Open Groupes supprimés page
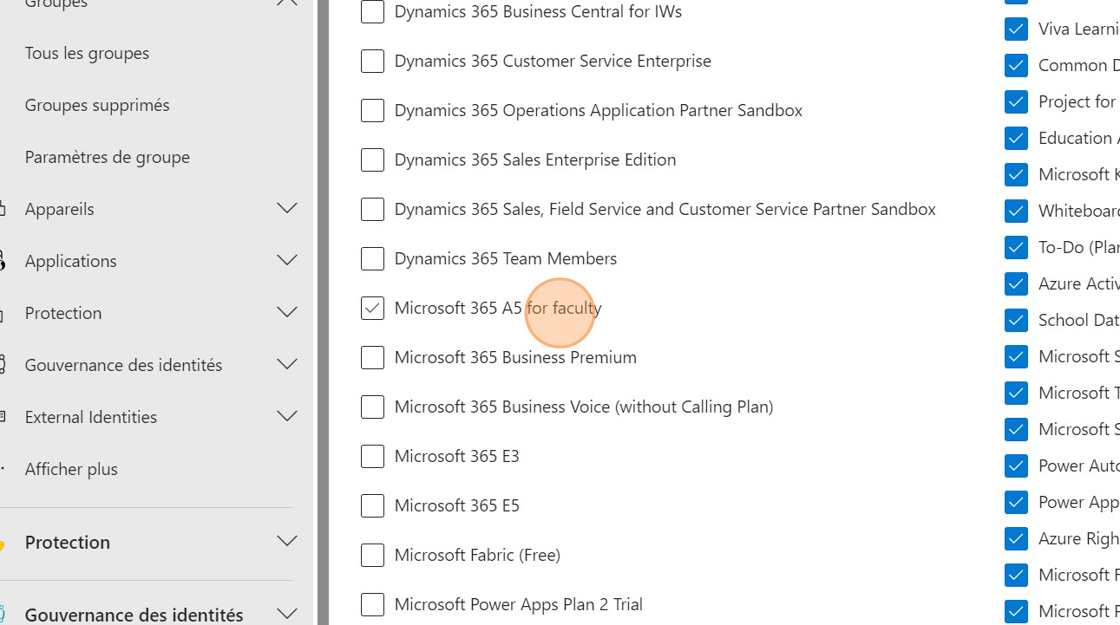This screenshot has width=1120, height=625. pyautogui.click(x=97, y=105)
